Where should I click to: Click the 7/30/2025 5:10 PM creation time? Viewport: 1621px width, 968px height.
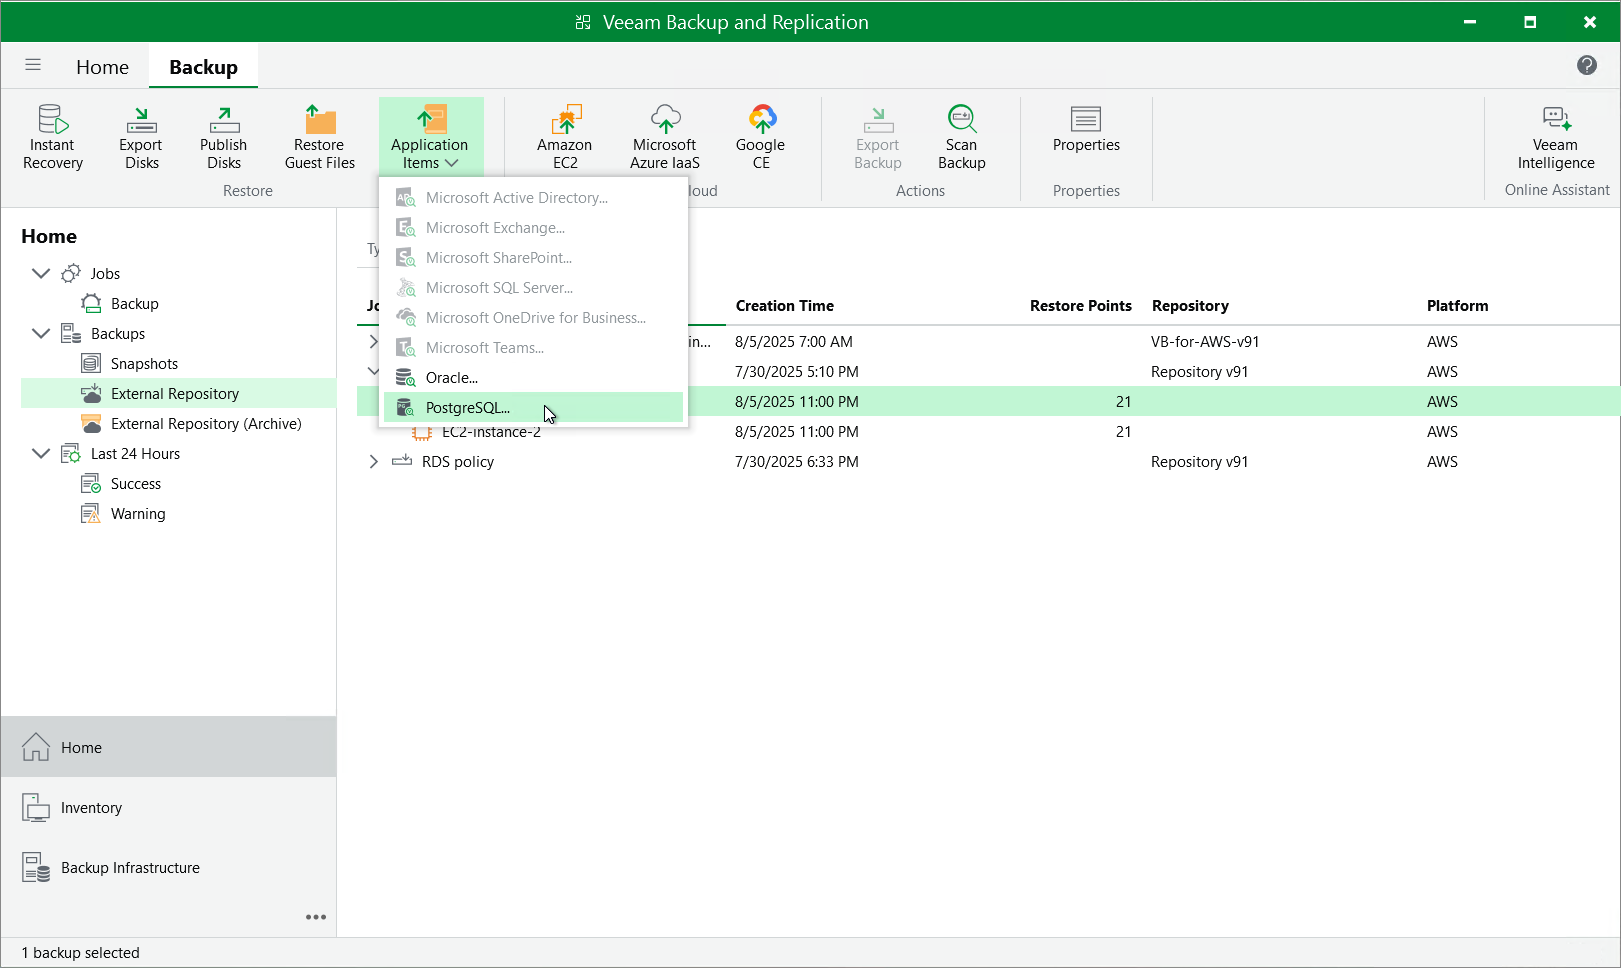797,371
